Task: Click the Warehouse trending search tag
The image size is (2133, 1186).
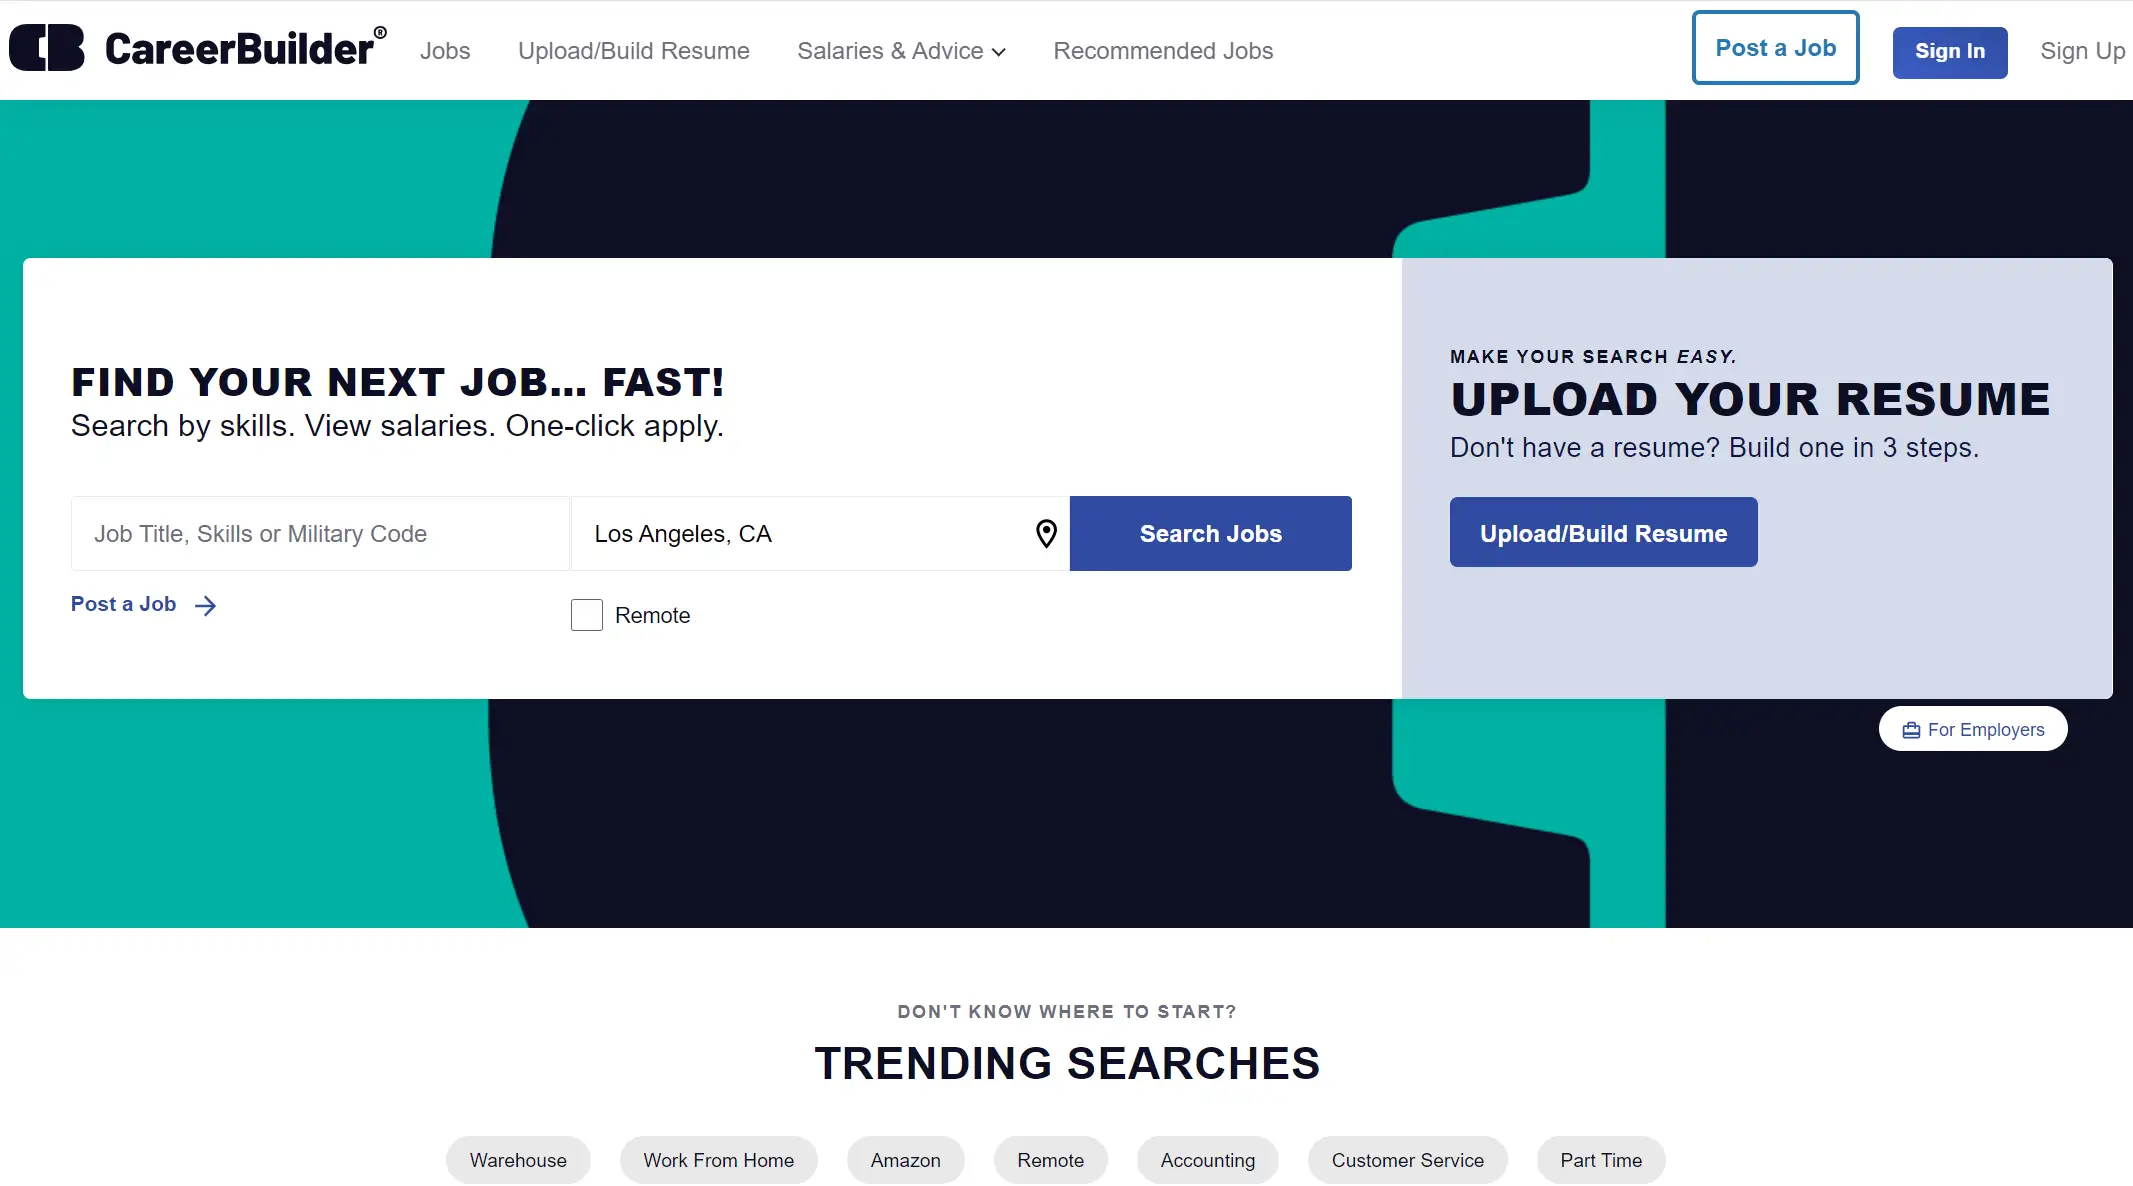Action: click(x=517, y=1158)
